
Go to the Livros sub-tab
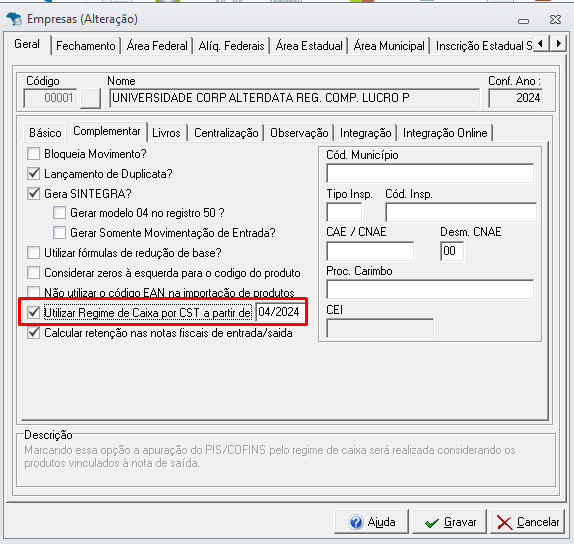coord(166,133)
